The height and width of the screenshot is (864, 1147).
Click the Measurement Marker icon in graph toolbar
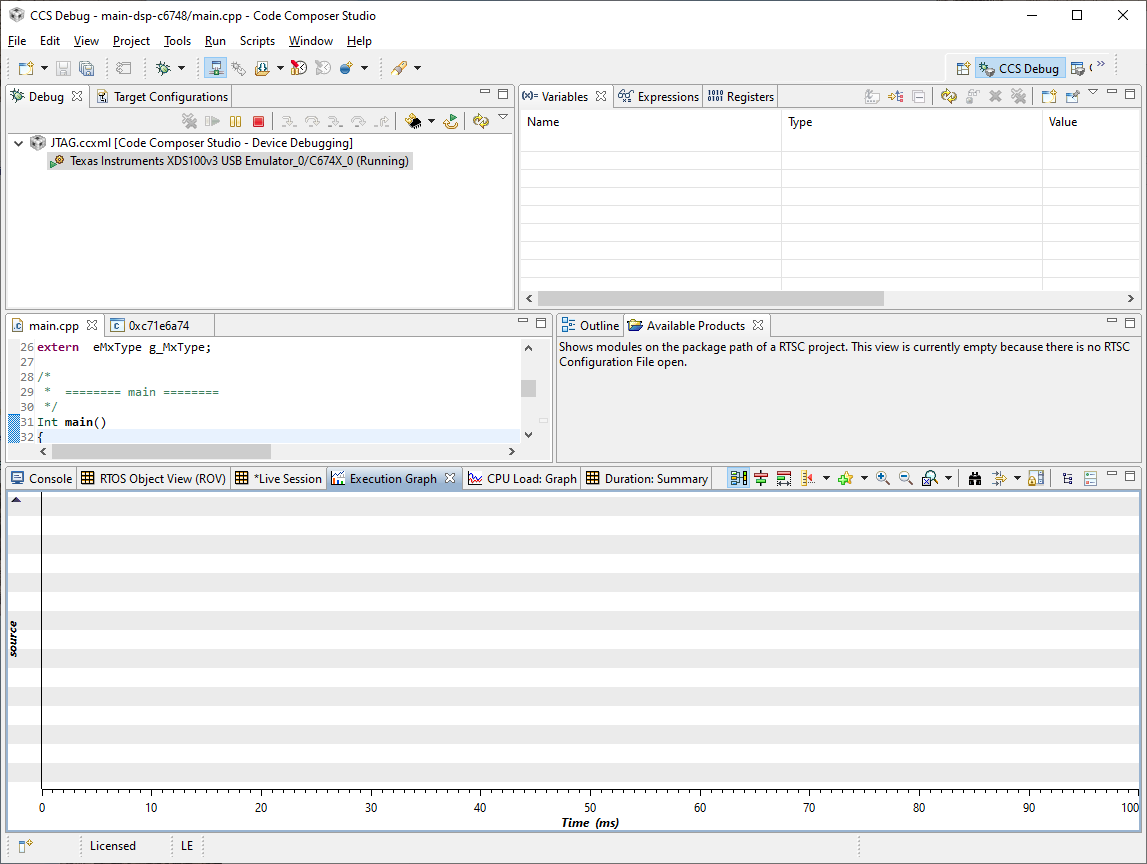808,478
